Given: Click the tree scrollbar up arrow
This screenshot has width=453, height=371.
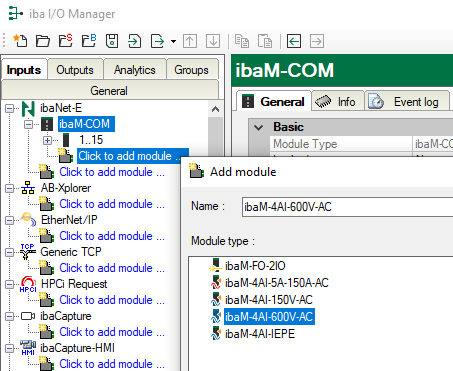Looking at the screenshot, I should (215, 109).
